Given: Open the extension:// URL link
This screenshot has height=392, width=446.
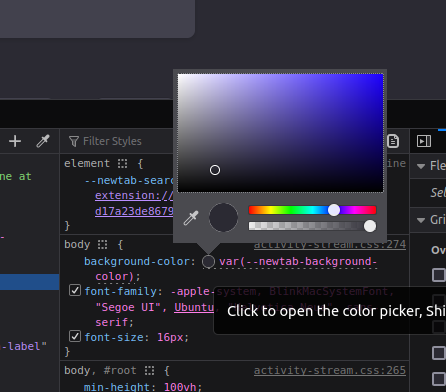Looking at the screenshot, I should coord(134,195).
